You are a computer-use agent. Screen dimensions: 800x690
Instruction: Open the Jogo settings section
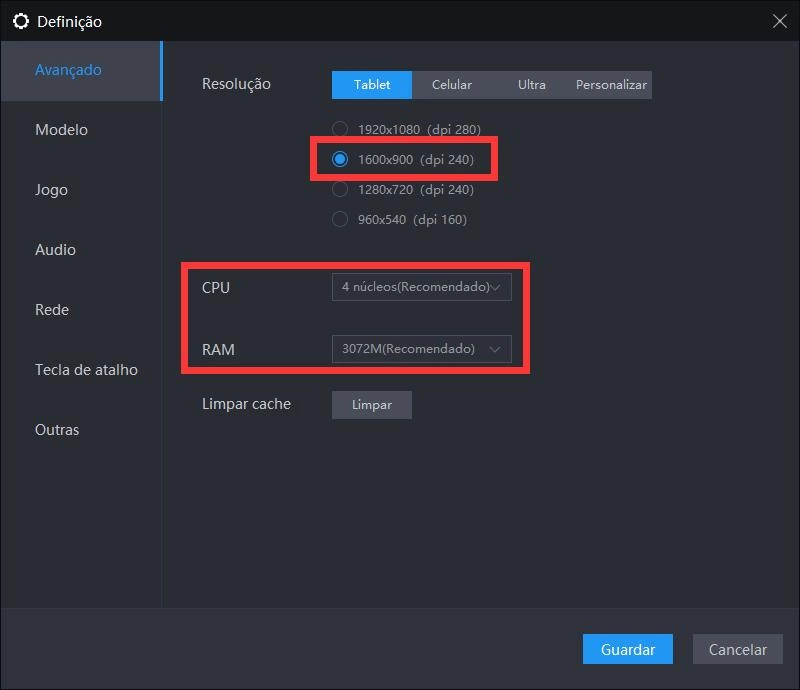point(51,190)
